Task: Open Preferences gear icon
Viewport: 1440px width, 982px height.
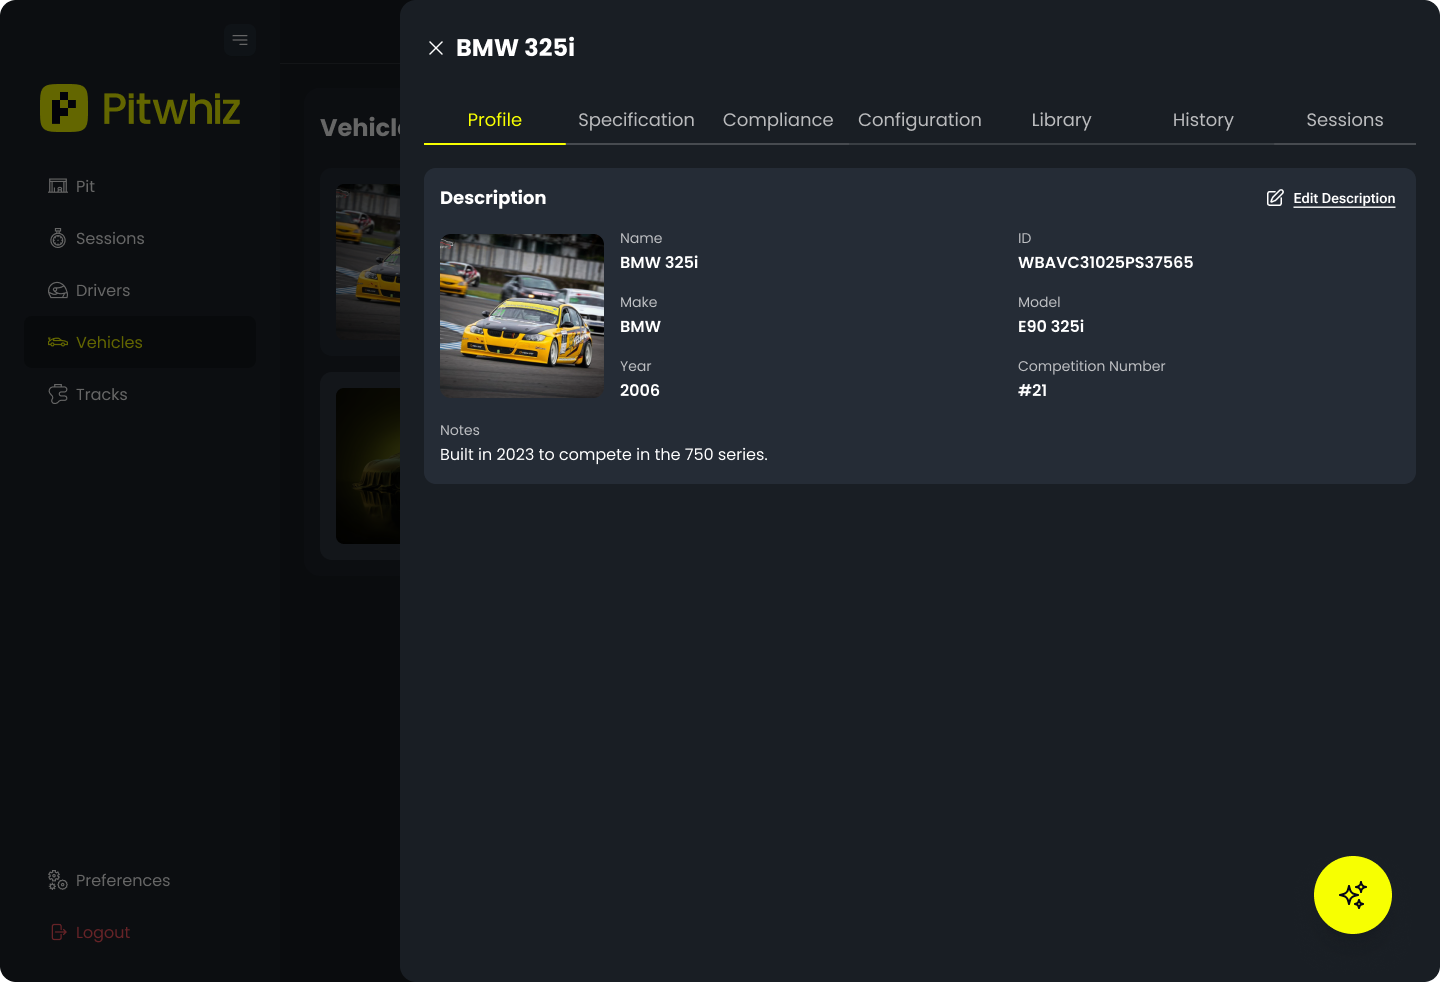Action: 58,880
